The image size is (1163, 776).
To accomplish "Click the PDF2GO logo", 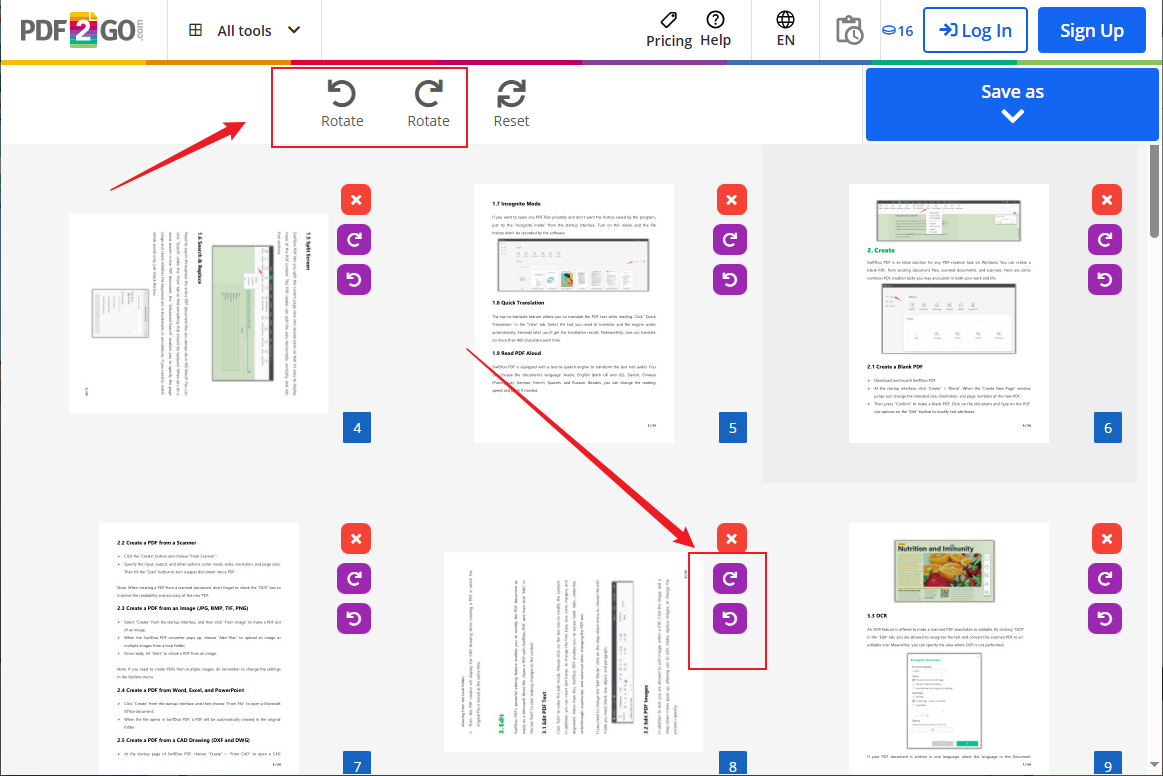I will (80, 30).
